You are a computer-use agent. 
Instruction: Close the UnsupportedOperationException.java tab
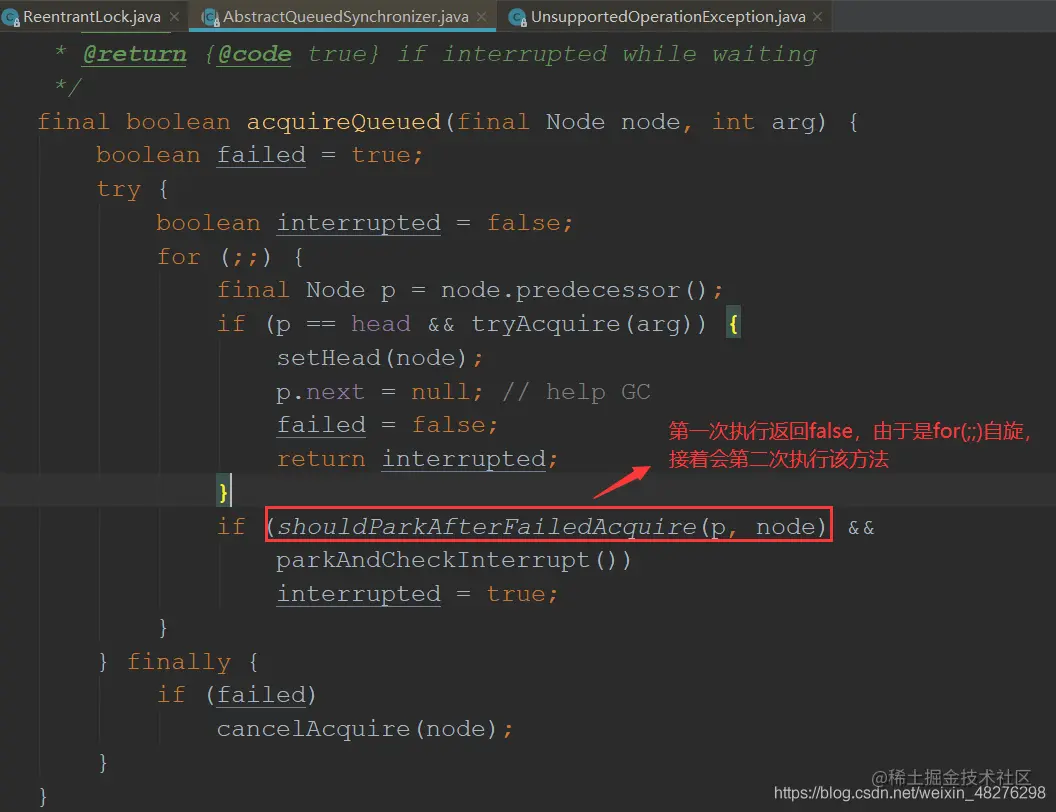coord(818,17)
